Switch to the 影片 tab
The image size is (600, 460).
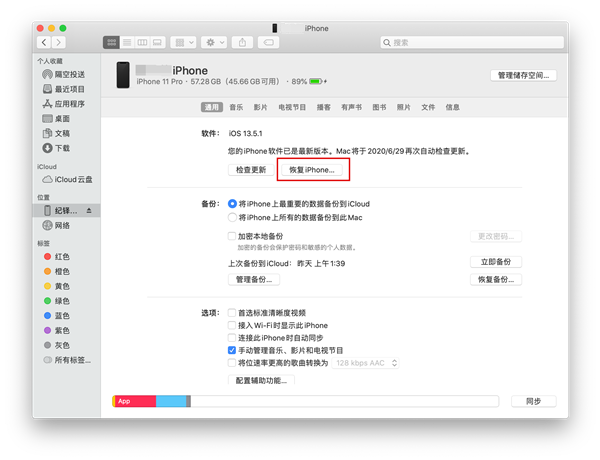coord(260,107)
